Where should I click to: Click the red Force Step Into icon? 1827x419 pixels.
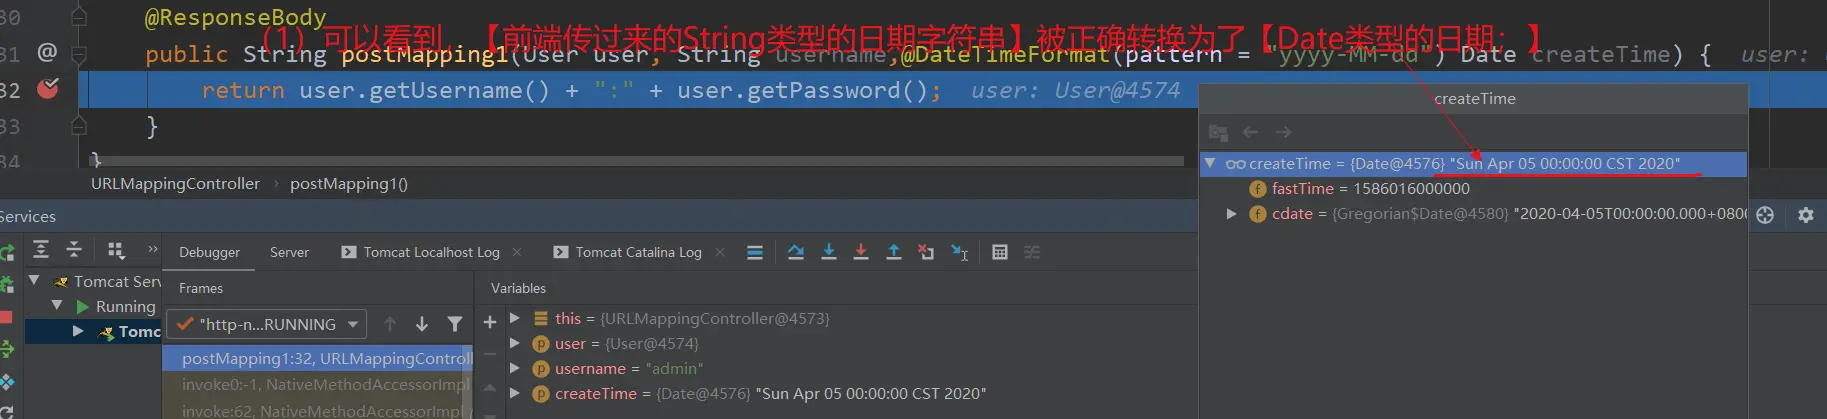click(x=861, y=252)
